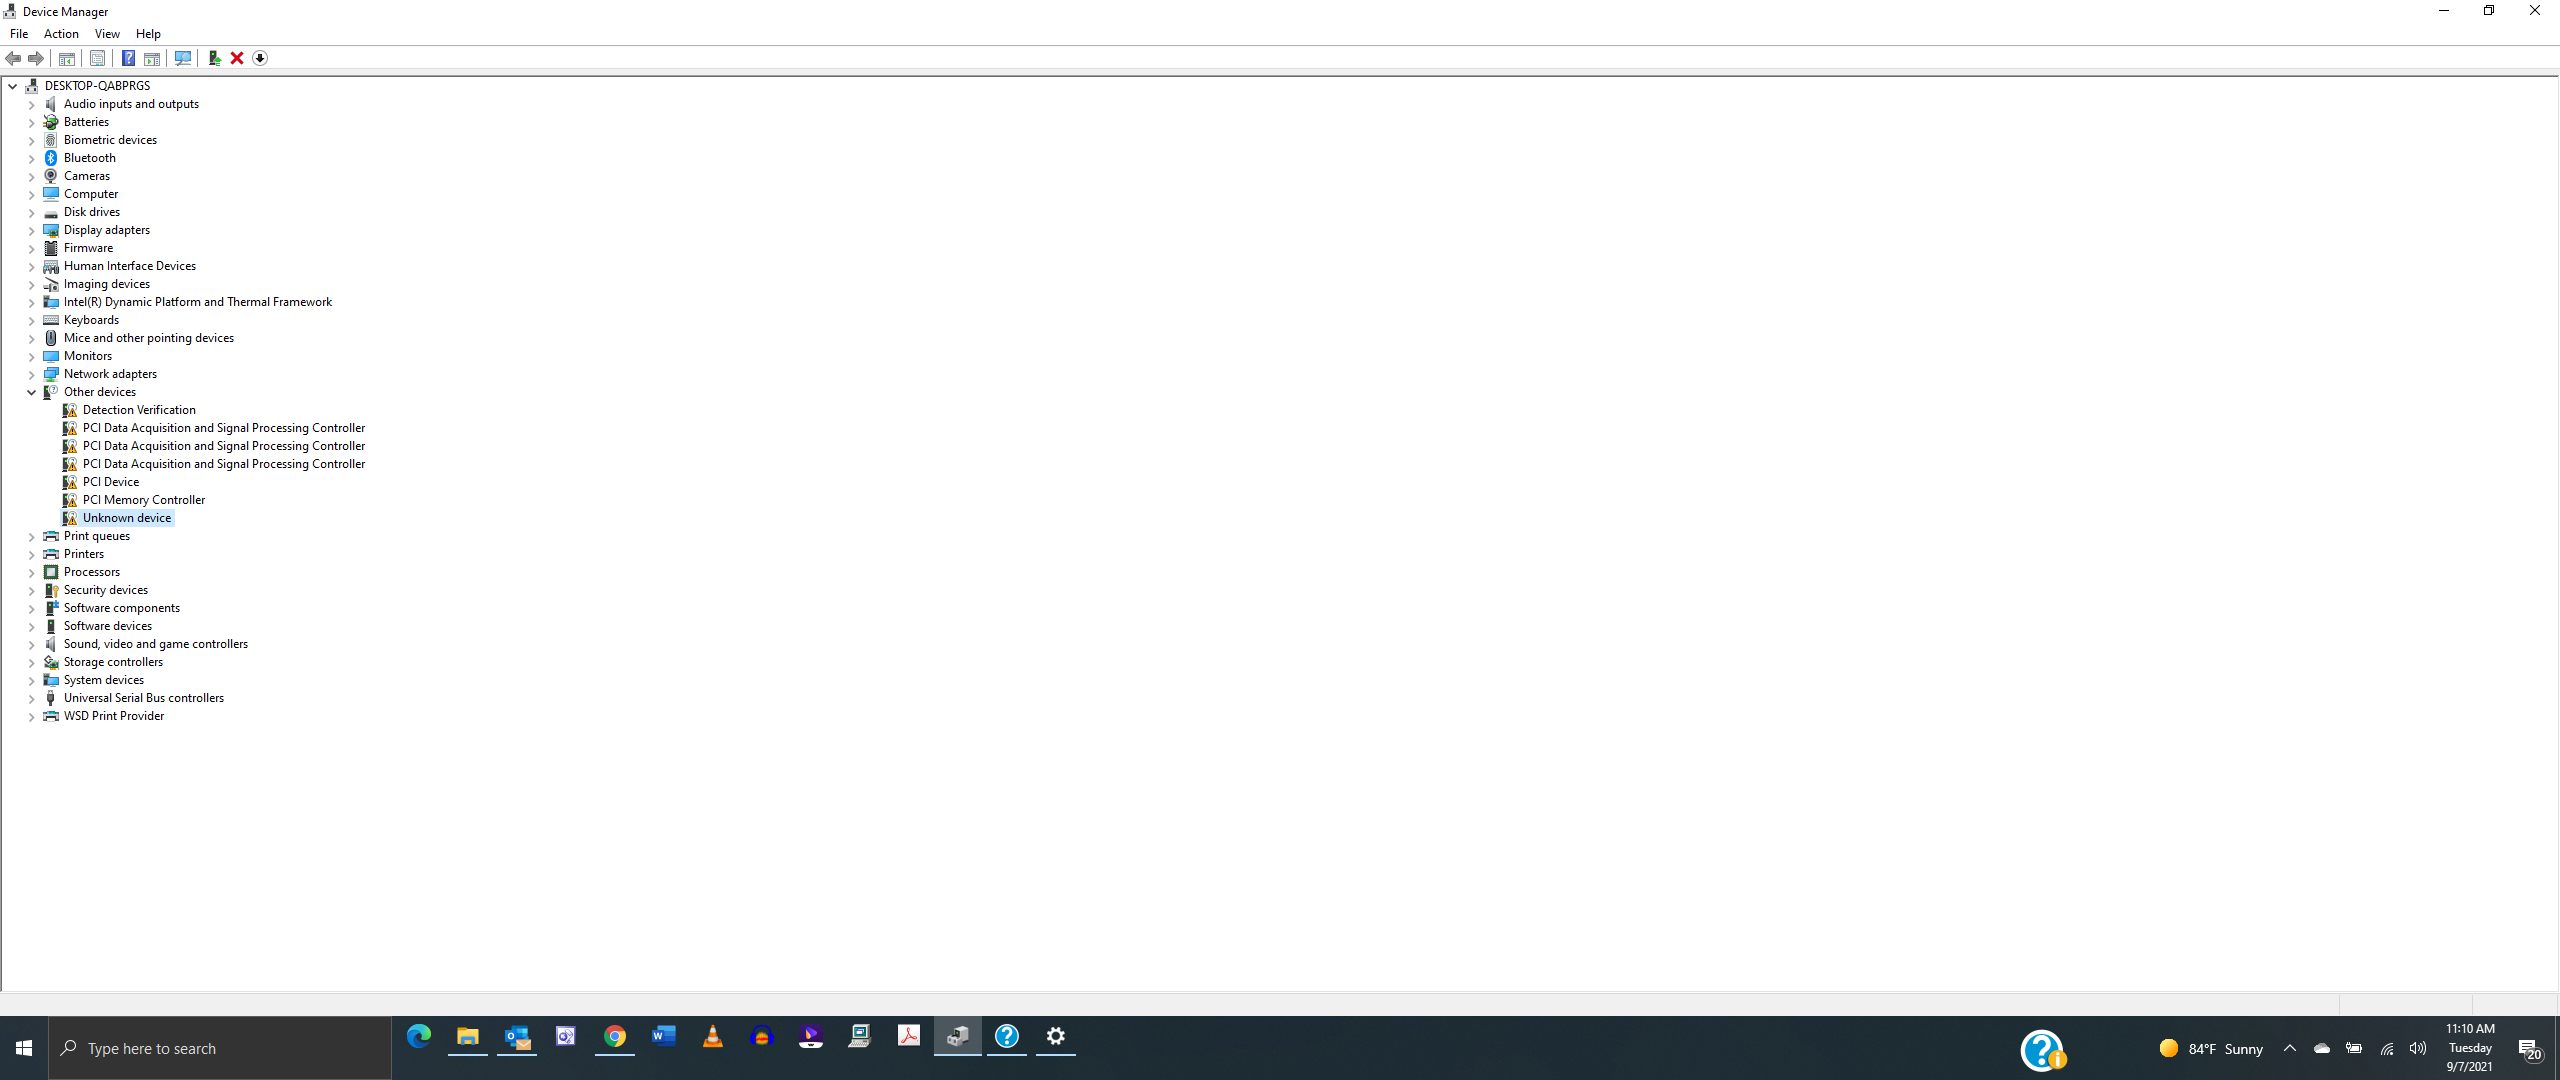Open VLC media player from taskbar
The width and height of the screenshot is (2560, 1080).
pyautogui.click(x=712, y=1037)
